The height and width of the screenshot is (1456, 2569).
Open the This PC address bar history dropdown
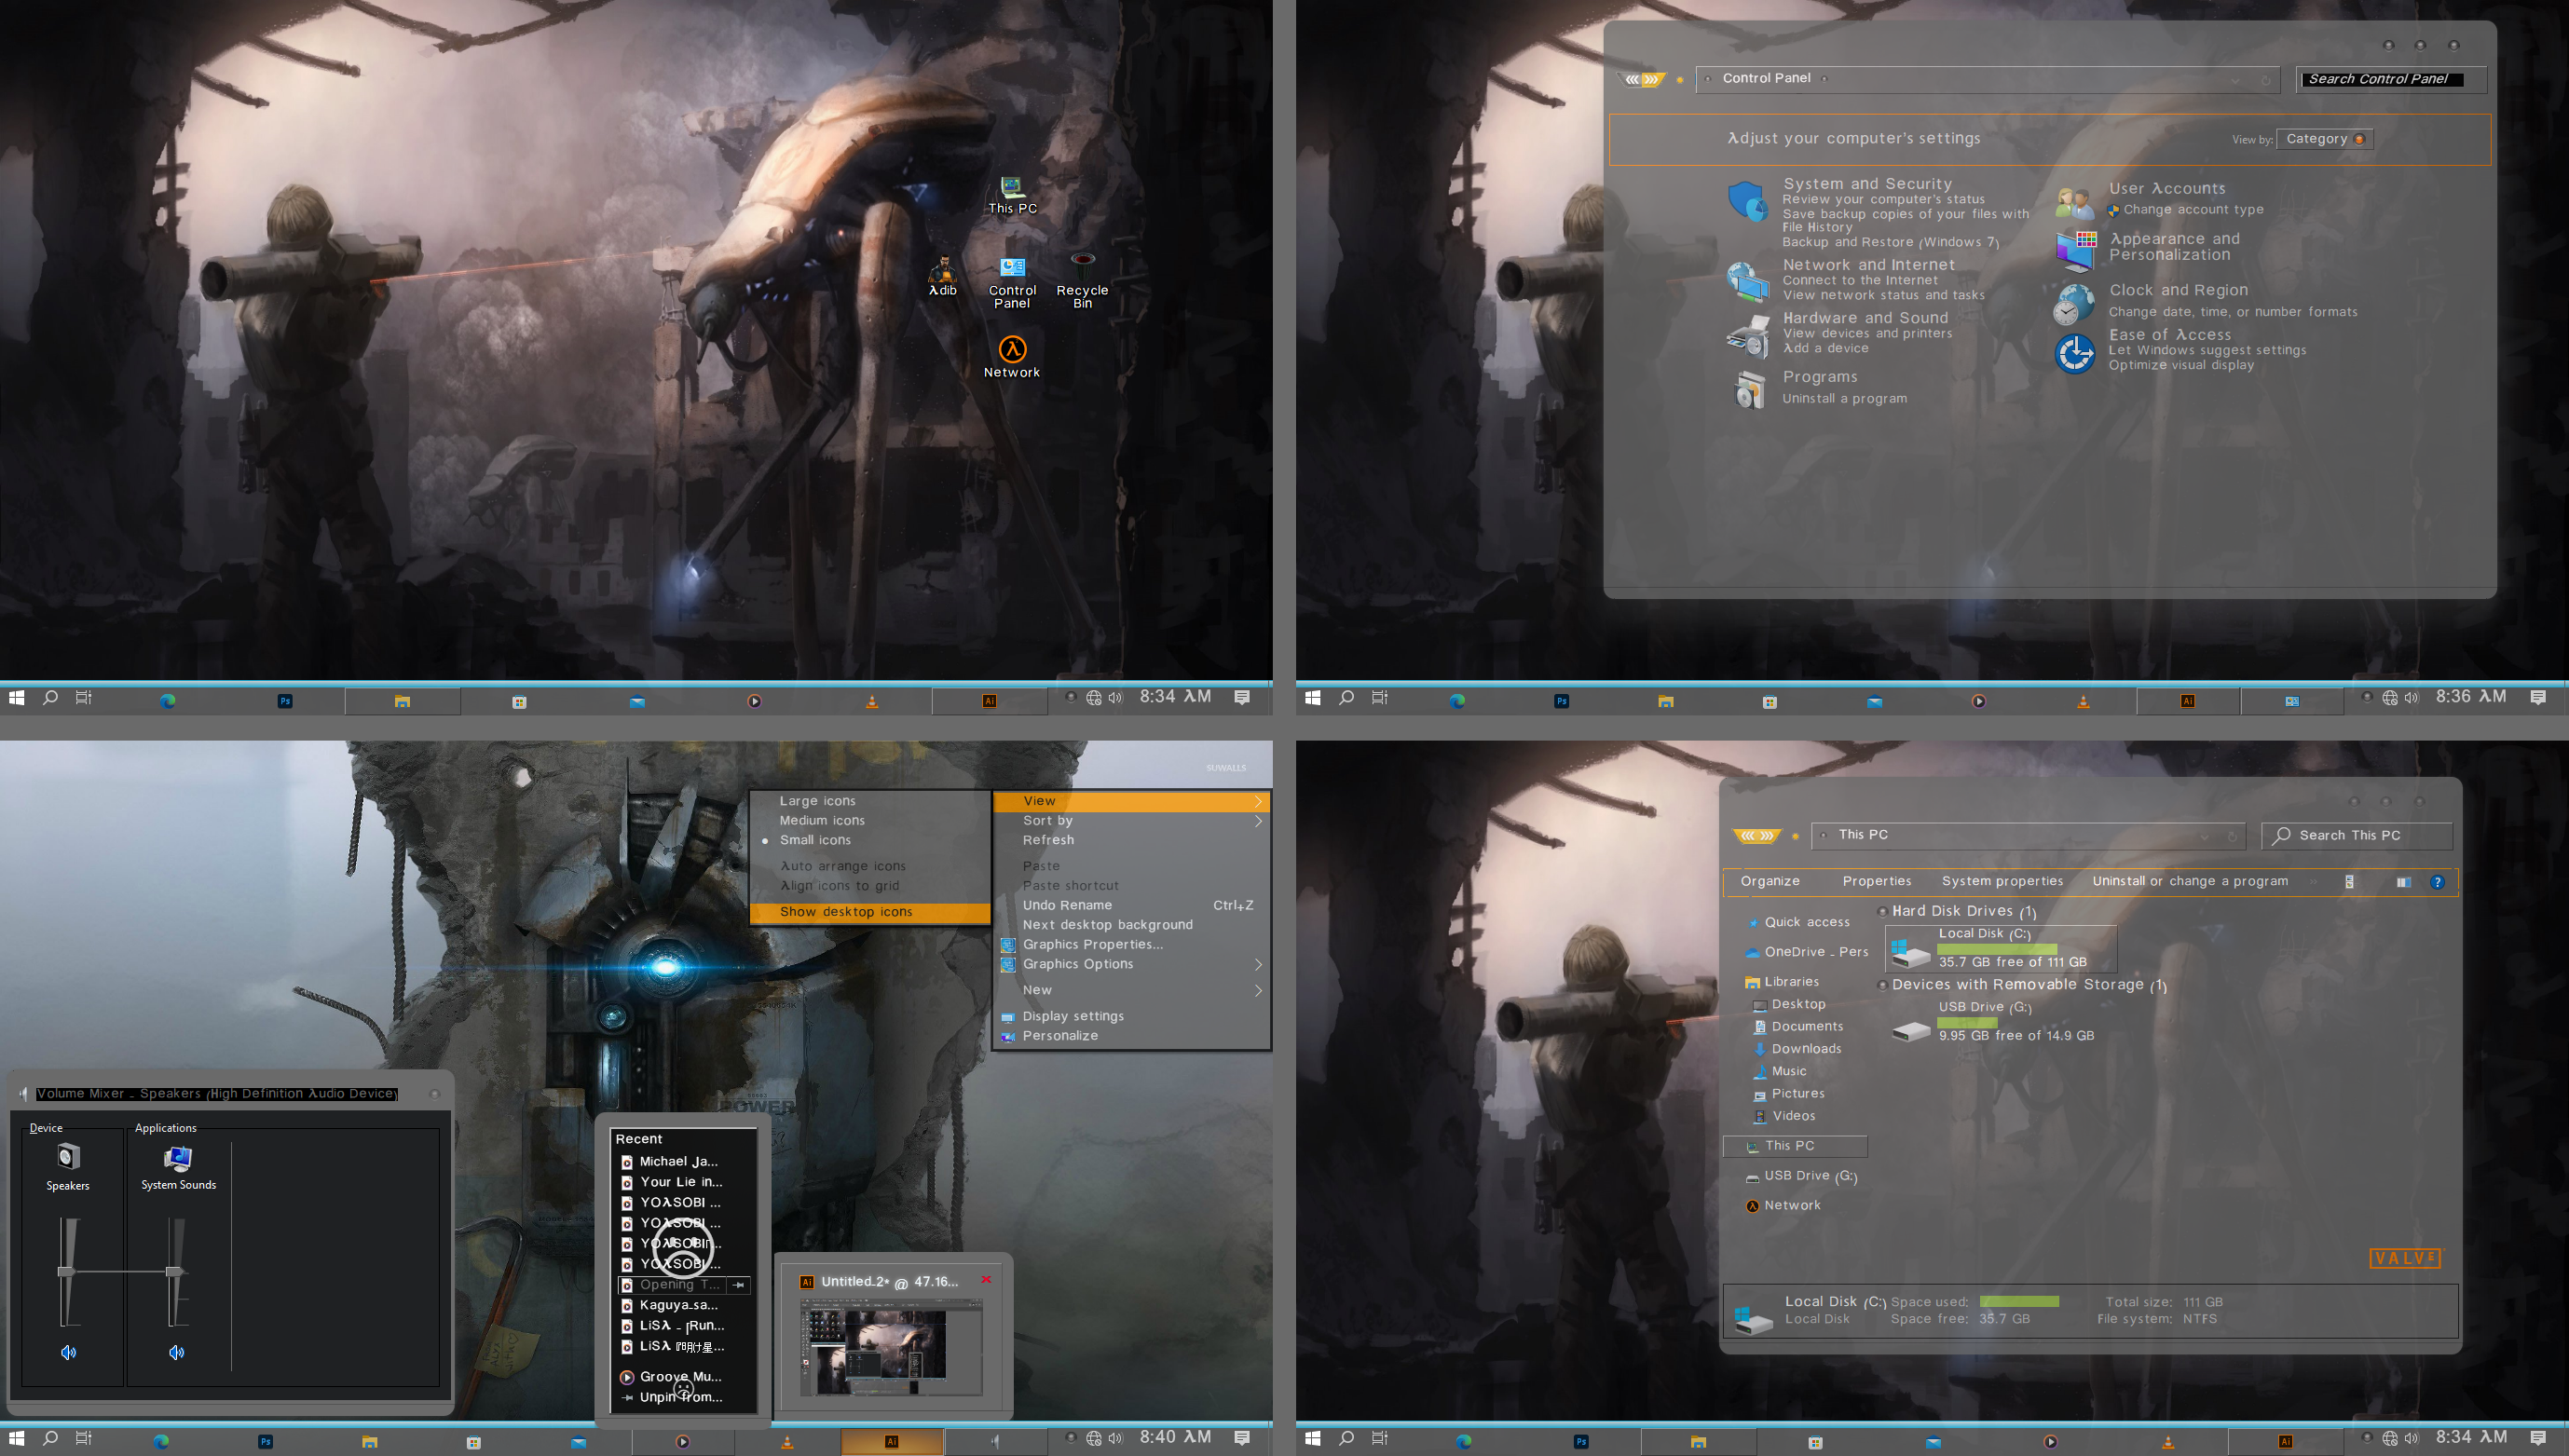pyautogui.click(x=2204, y=837)
